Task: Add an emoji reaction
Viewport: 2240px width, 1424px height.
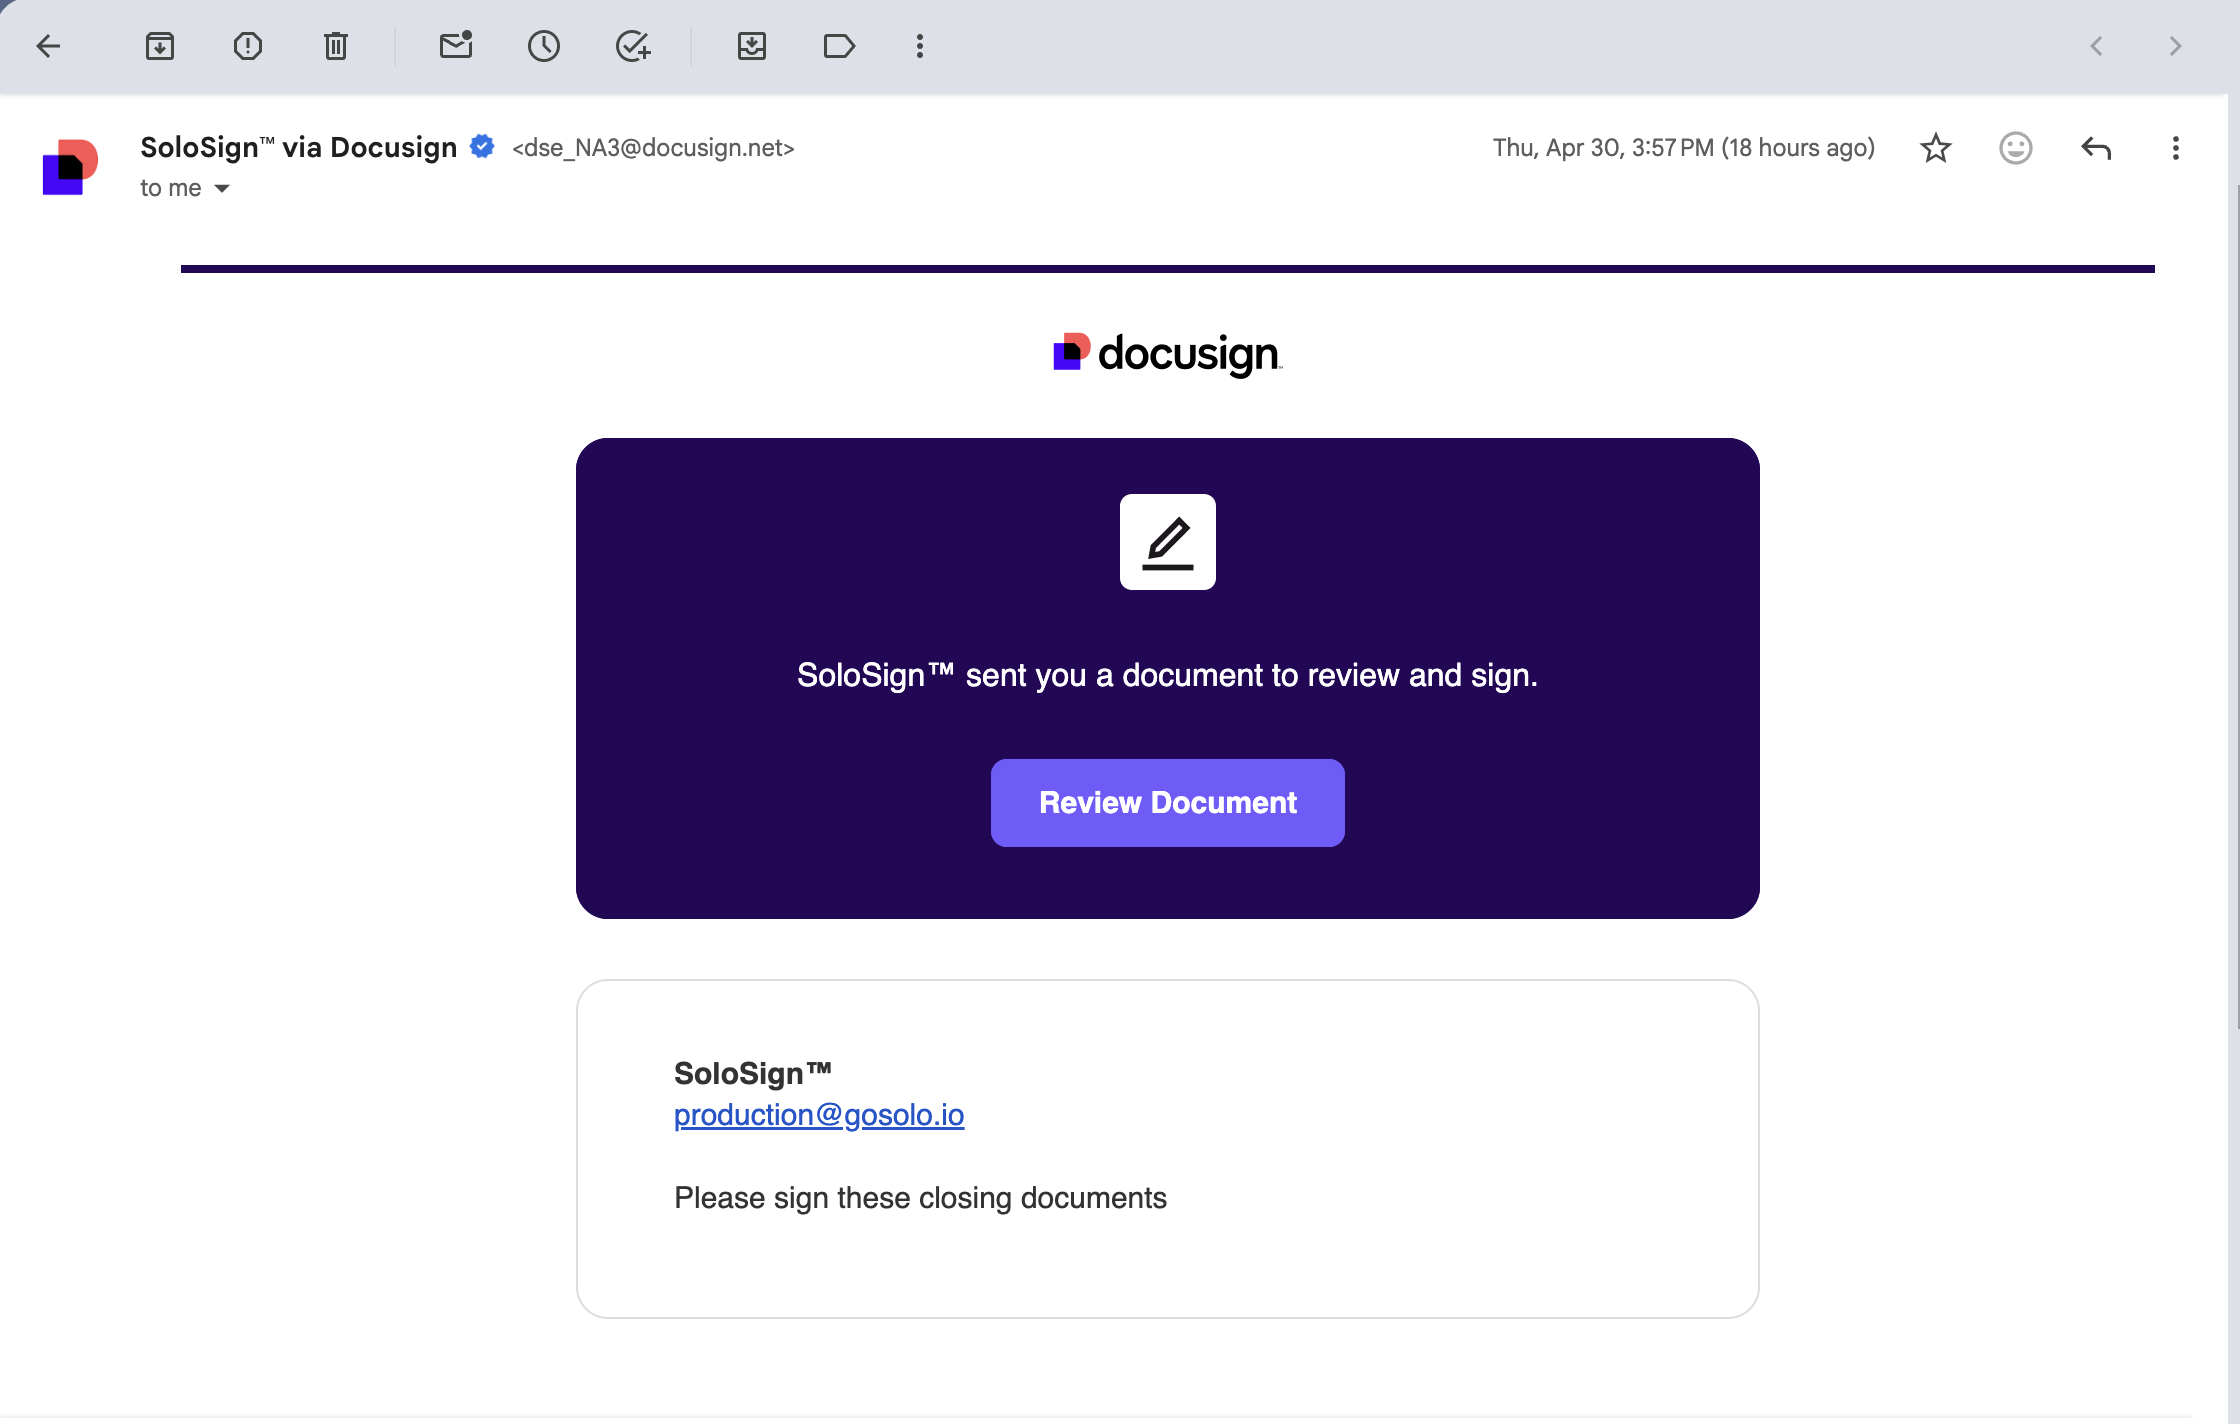Action: tap(2016, 148)
